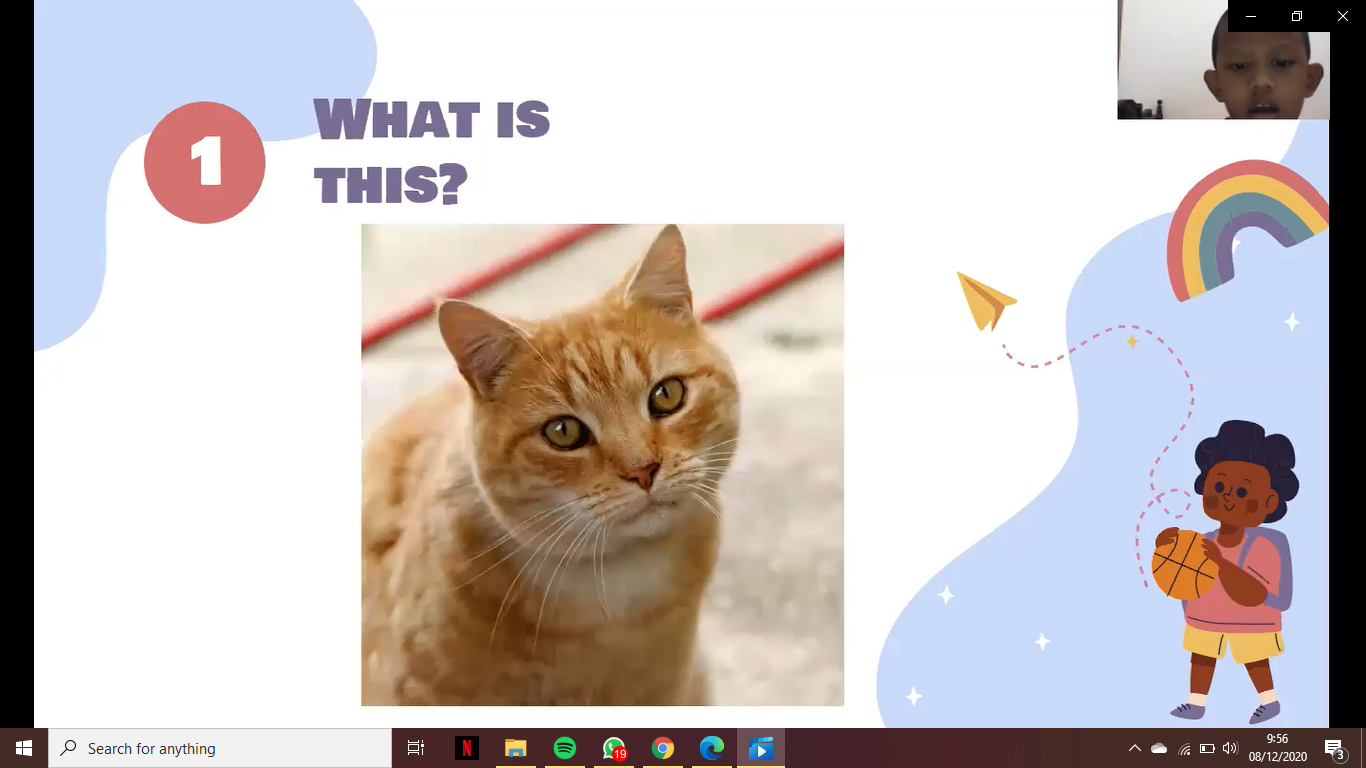
Task: Open Microsoft Edge from the taskbar
Action: tap(711, 748)
